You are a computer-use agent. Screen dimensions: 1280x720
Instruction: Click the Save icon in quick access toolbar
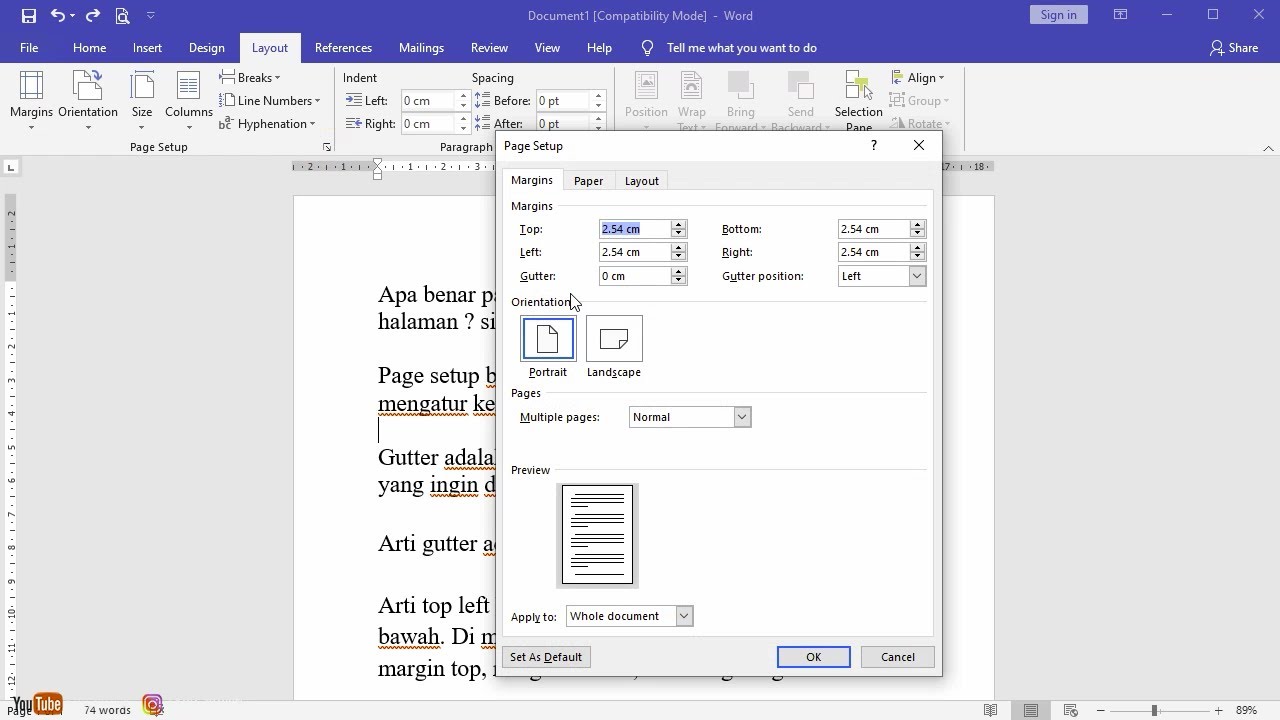click(29, 15)
